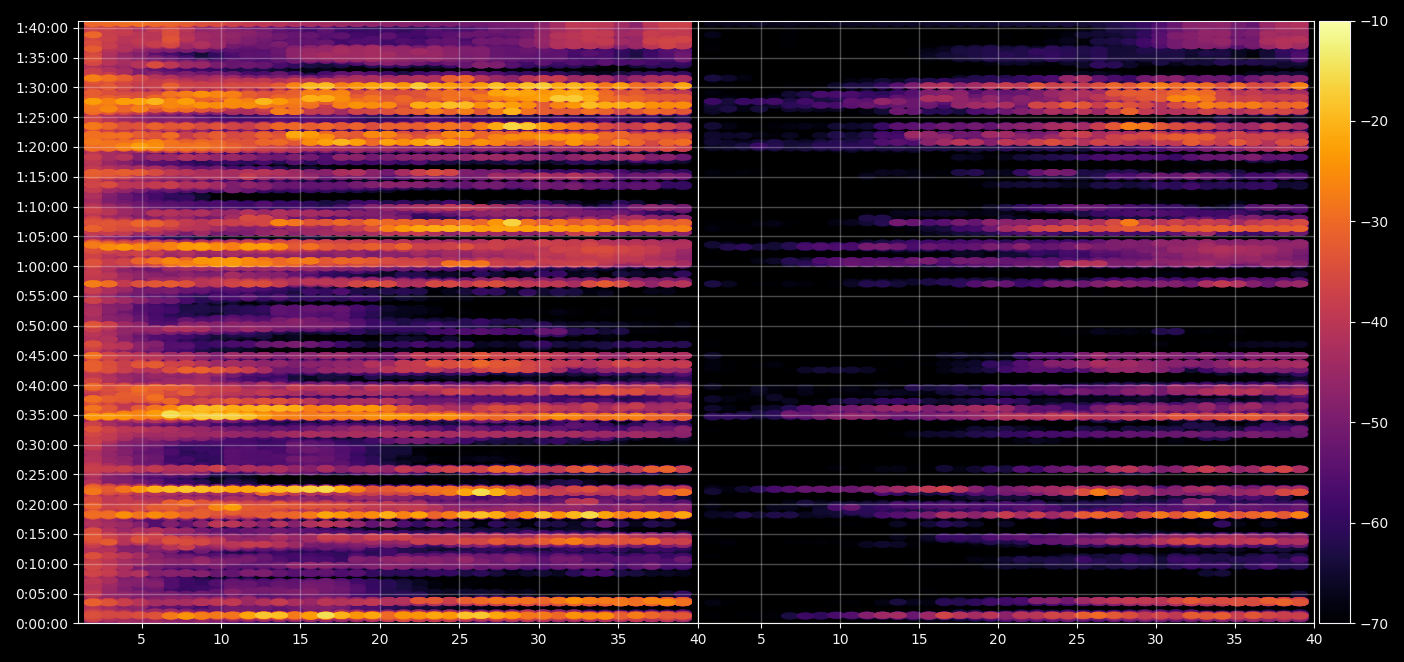Click the "1:30:00" y-axis label
This screenshot has height=662, width=1404.
(x=42, y=88)
